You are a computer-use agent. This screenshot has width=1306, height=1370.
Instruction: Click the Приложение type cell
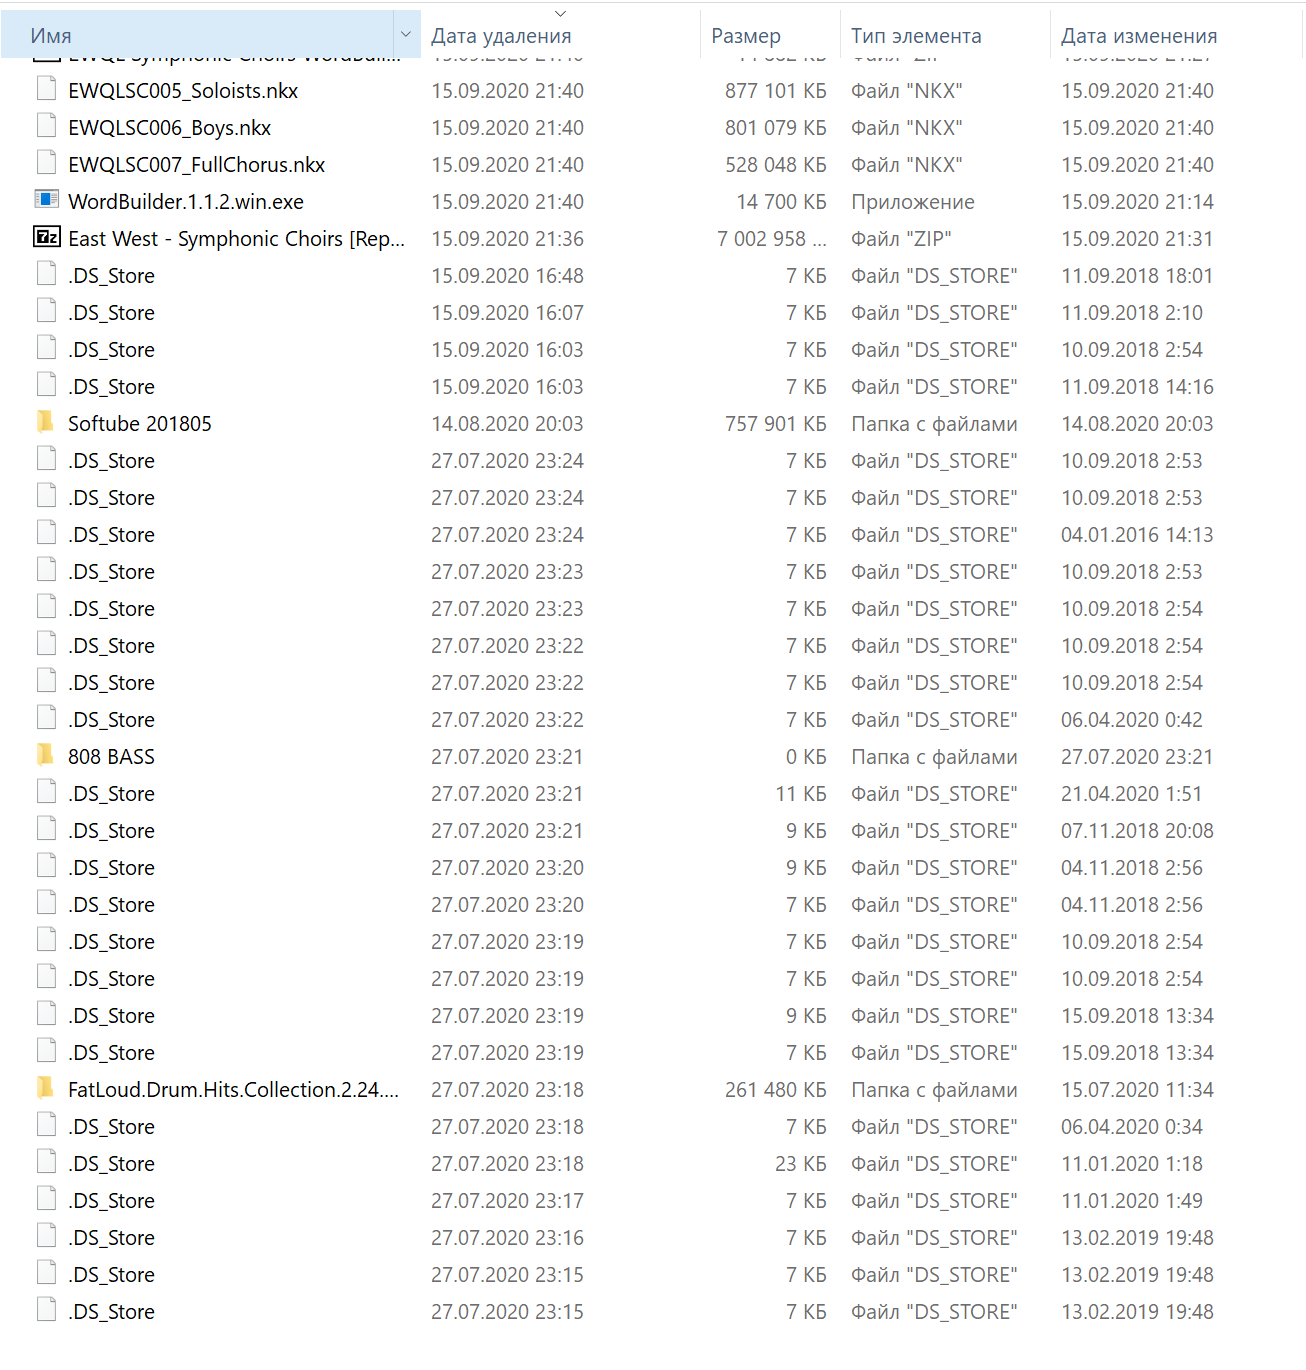(913, 202)
